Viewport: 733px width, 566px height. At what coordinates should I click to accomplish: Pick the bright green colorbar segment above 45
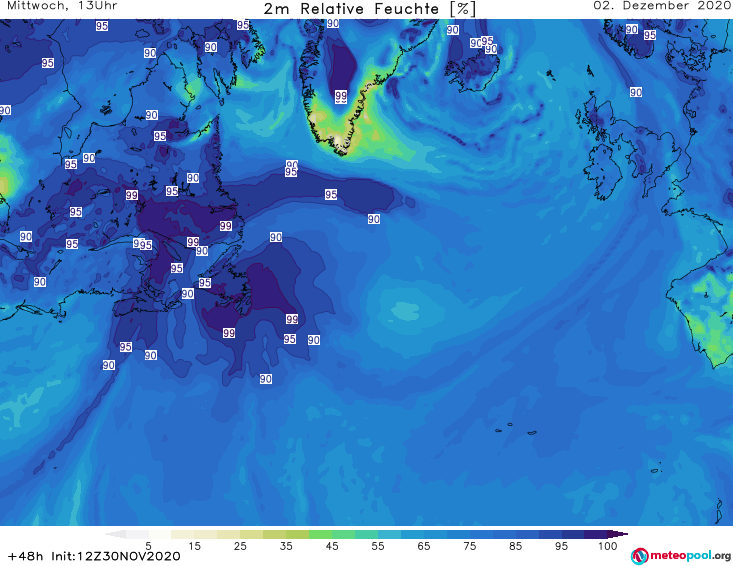pos(320,534)
